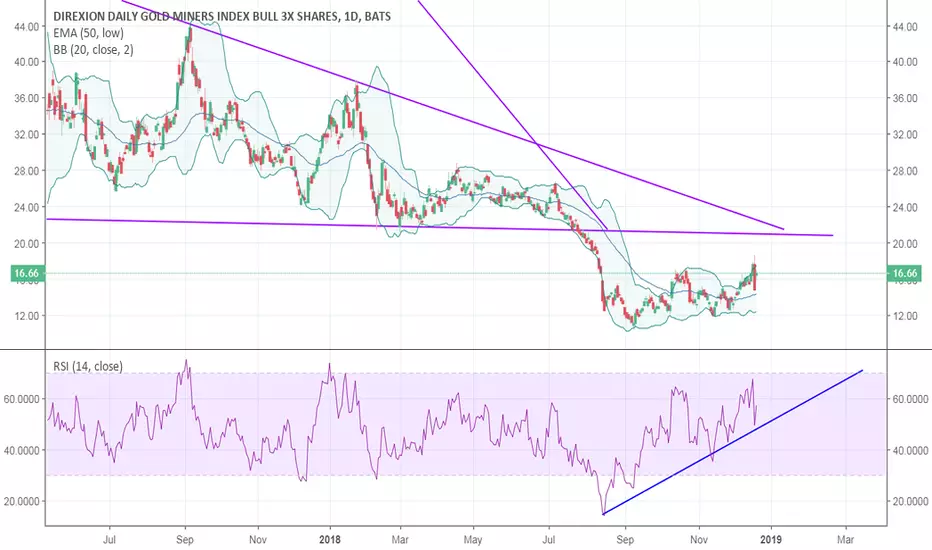
Task: Click the 44.00 label on left price axis
Action: [27, 27]
